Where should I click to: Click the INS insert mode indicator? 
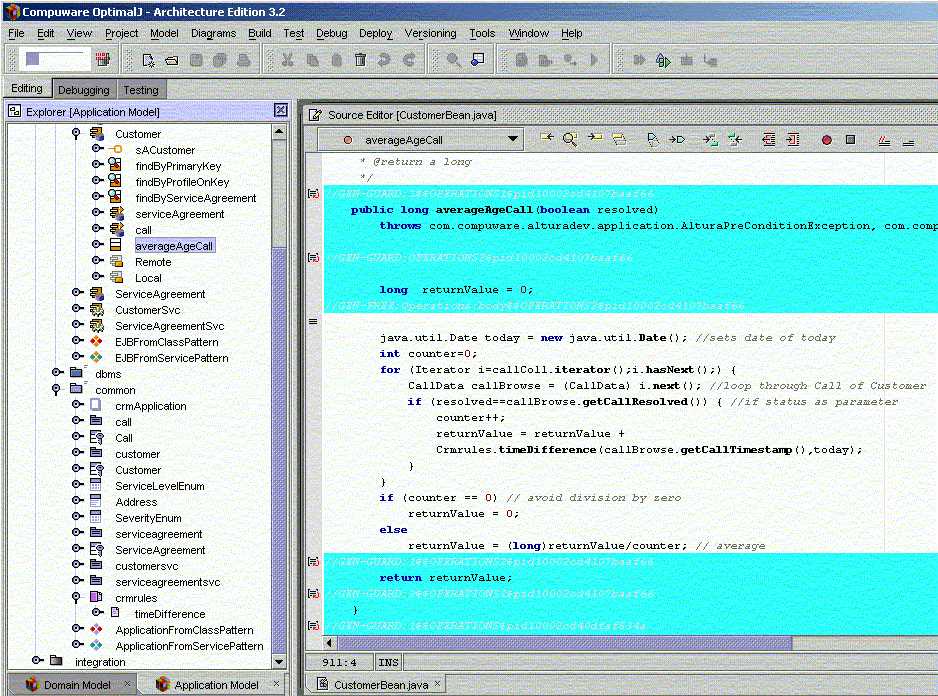pyautogui.click(x=388, y=662)
